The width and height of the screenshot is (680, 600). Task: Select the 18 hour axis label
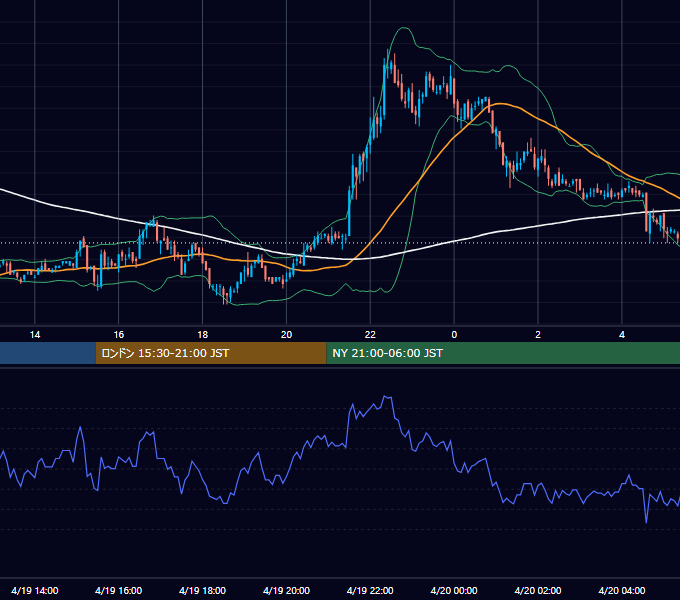(203, 335)
